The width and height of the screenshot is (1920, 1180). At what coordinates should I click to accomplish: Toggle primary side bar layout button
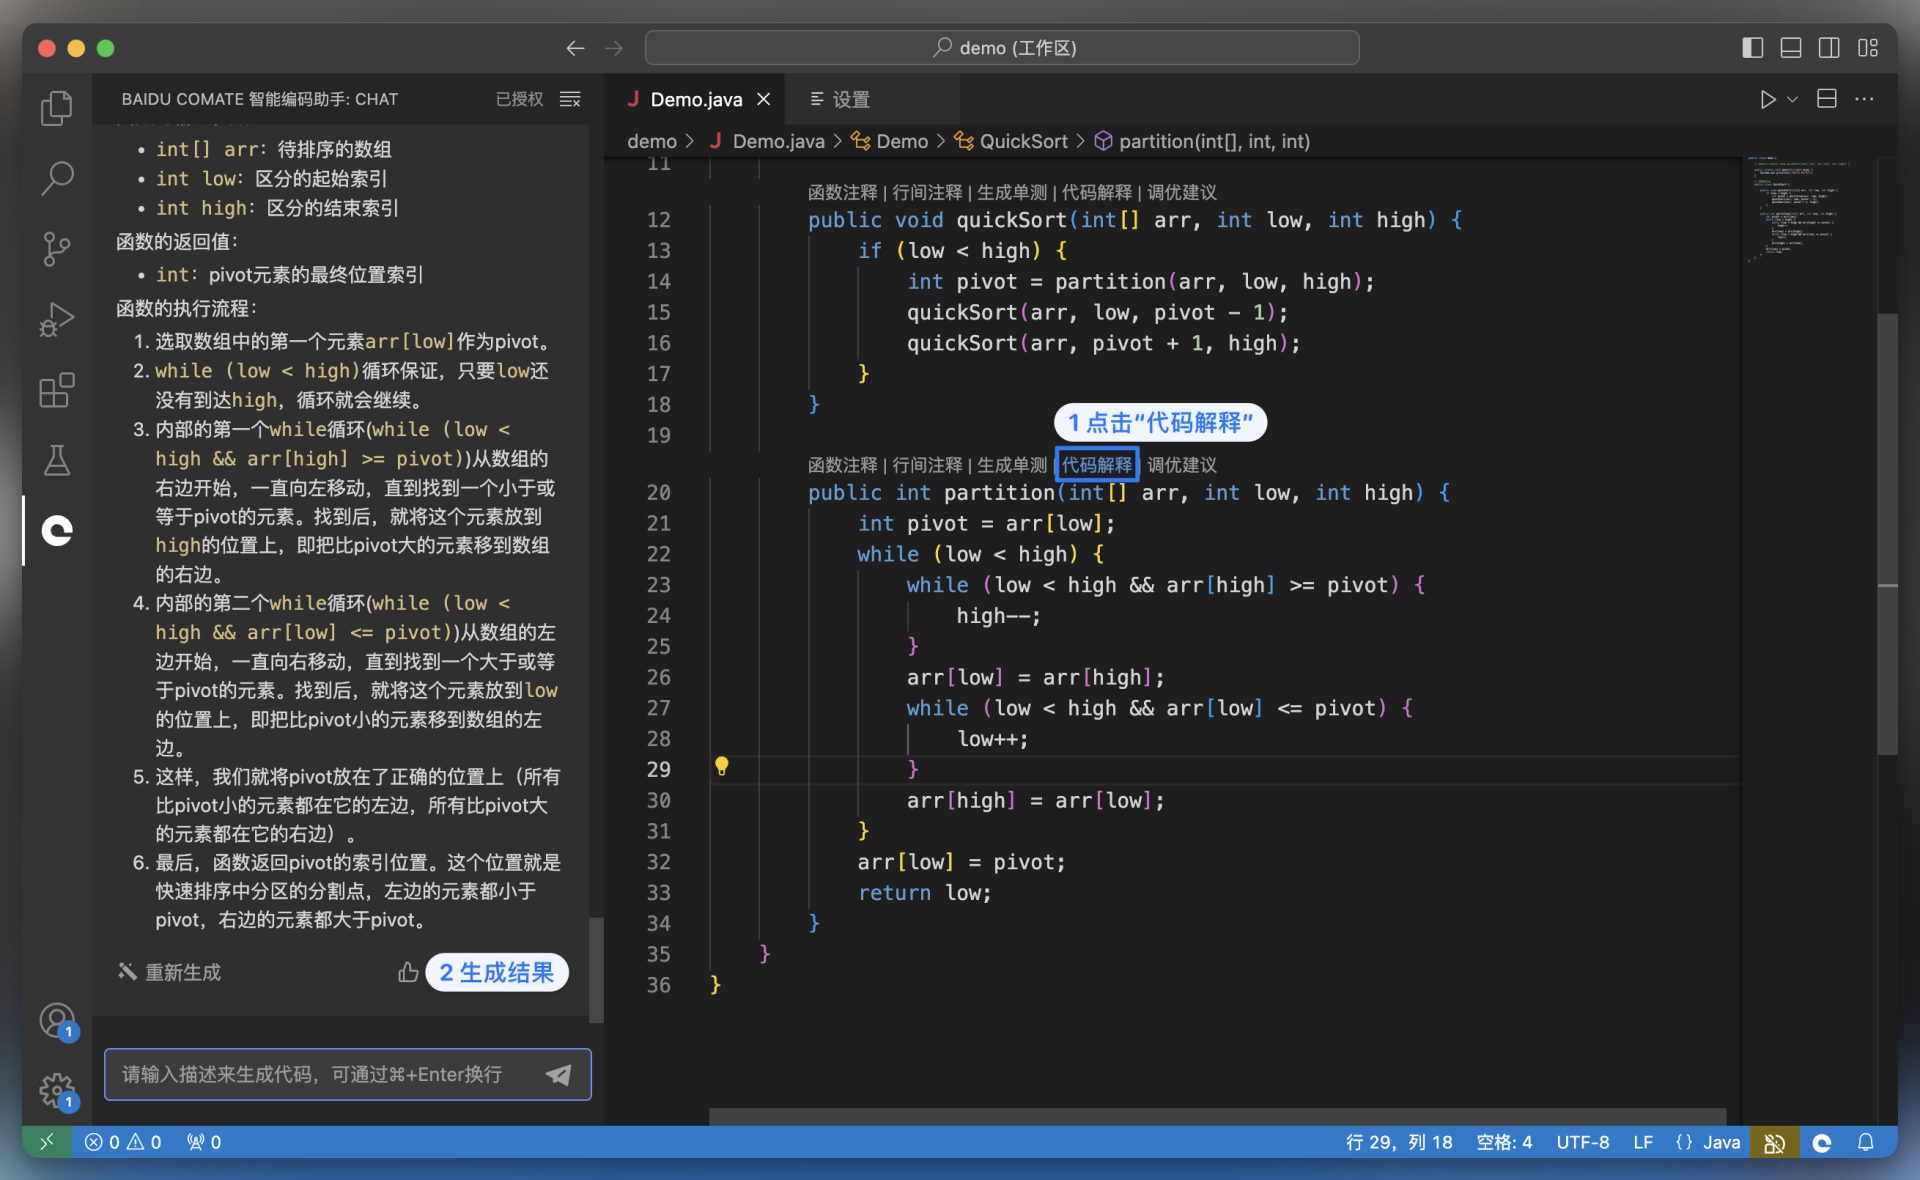coord(1752,48)
